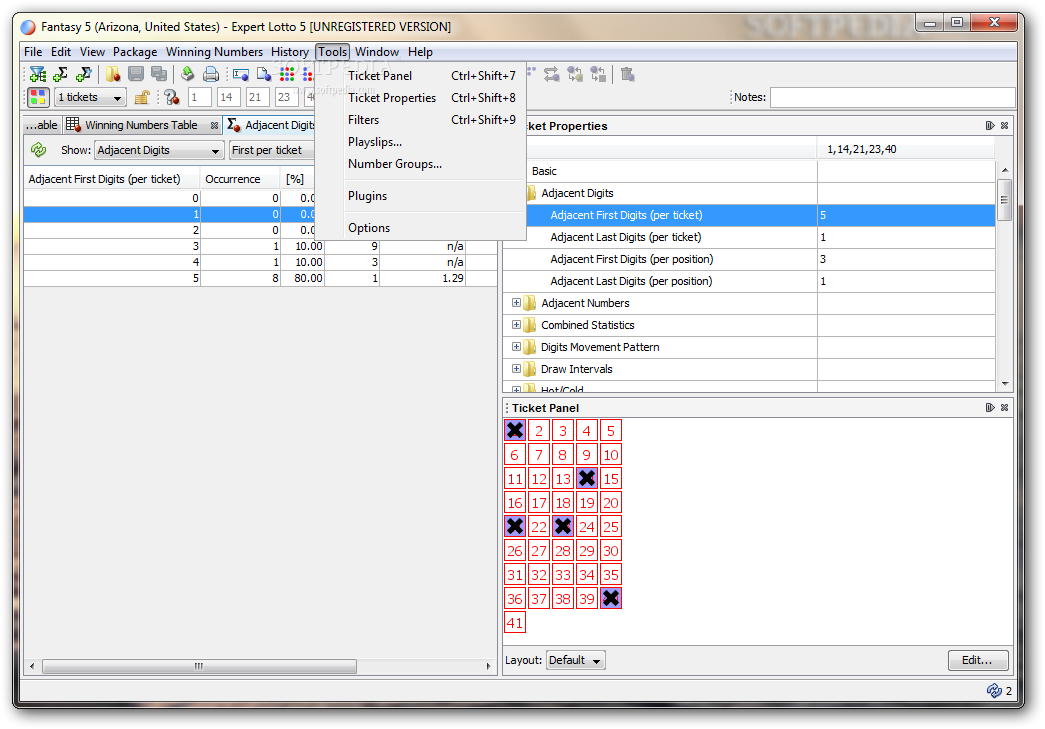Toggle number 41 in Ticket Panel
The image size is (1045, 729).
tap(515, 622)
